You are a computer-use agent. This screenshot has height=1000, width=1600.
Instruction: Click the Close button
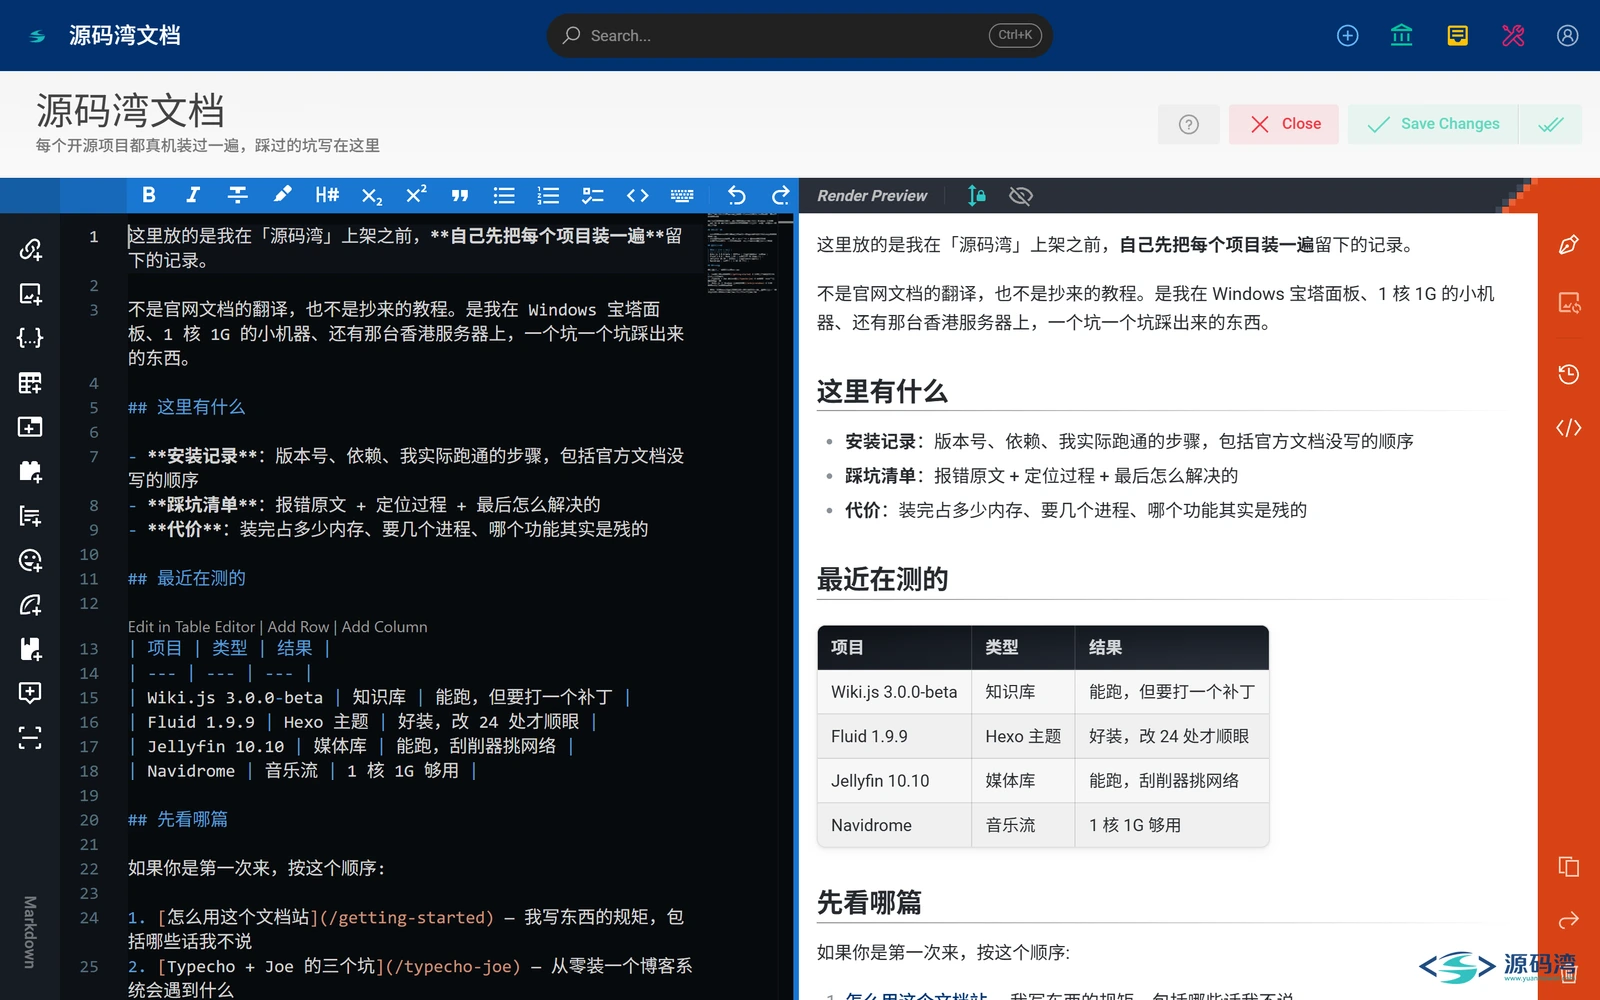pyautogui.click(x=1284, y=124)
